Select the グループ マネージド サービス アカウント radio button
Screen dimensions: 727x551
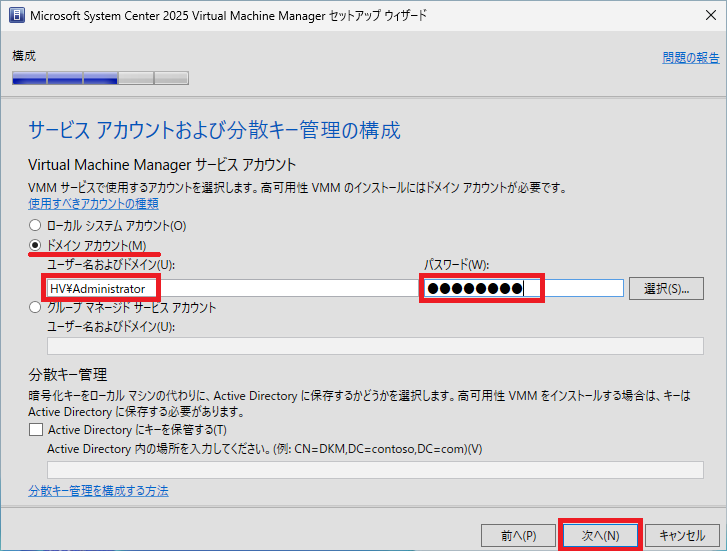coord(35,307)
